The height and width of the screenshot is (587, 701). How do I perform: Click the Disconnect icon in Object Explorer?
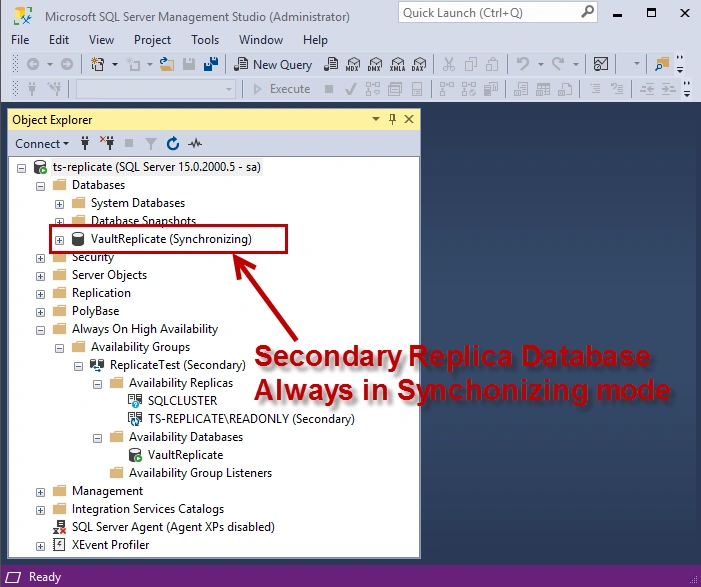tap(106, 143)
